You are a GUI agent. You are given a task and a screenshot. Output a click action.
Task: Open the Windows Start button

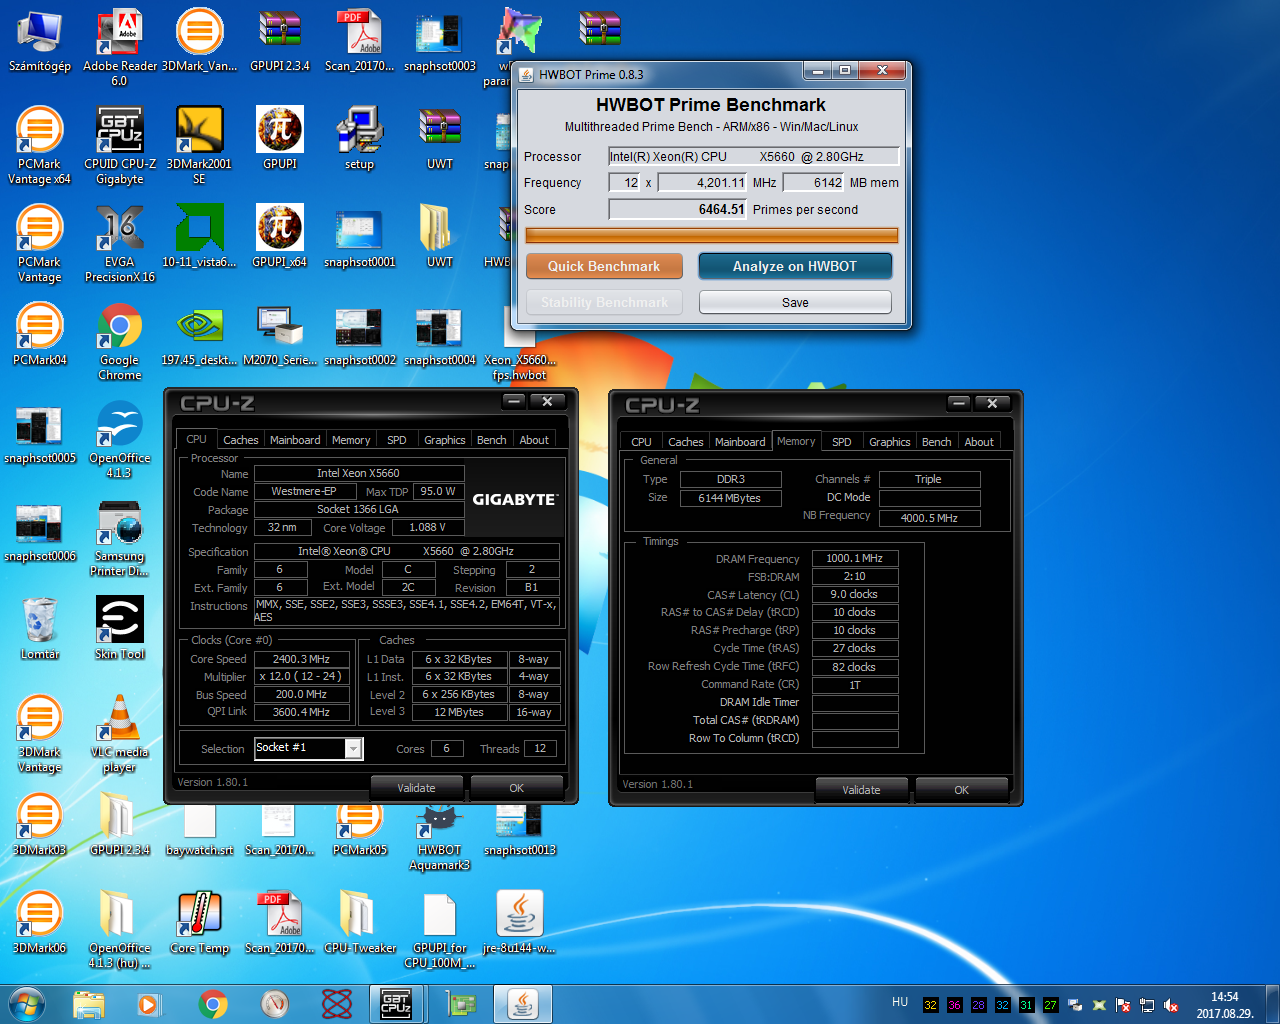pyautogui.click(x=27, y=1003)
